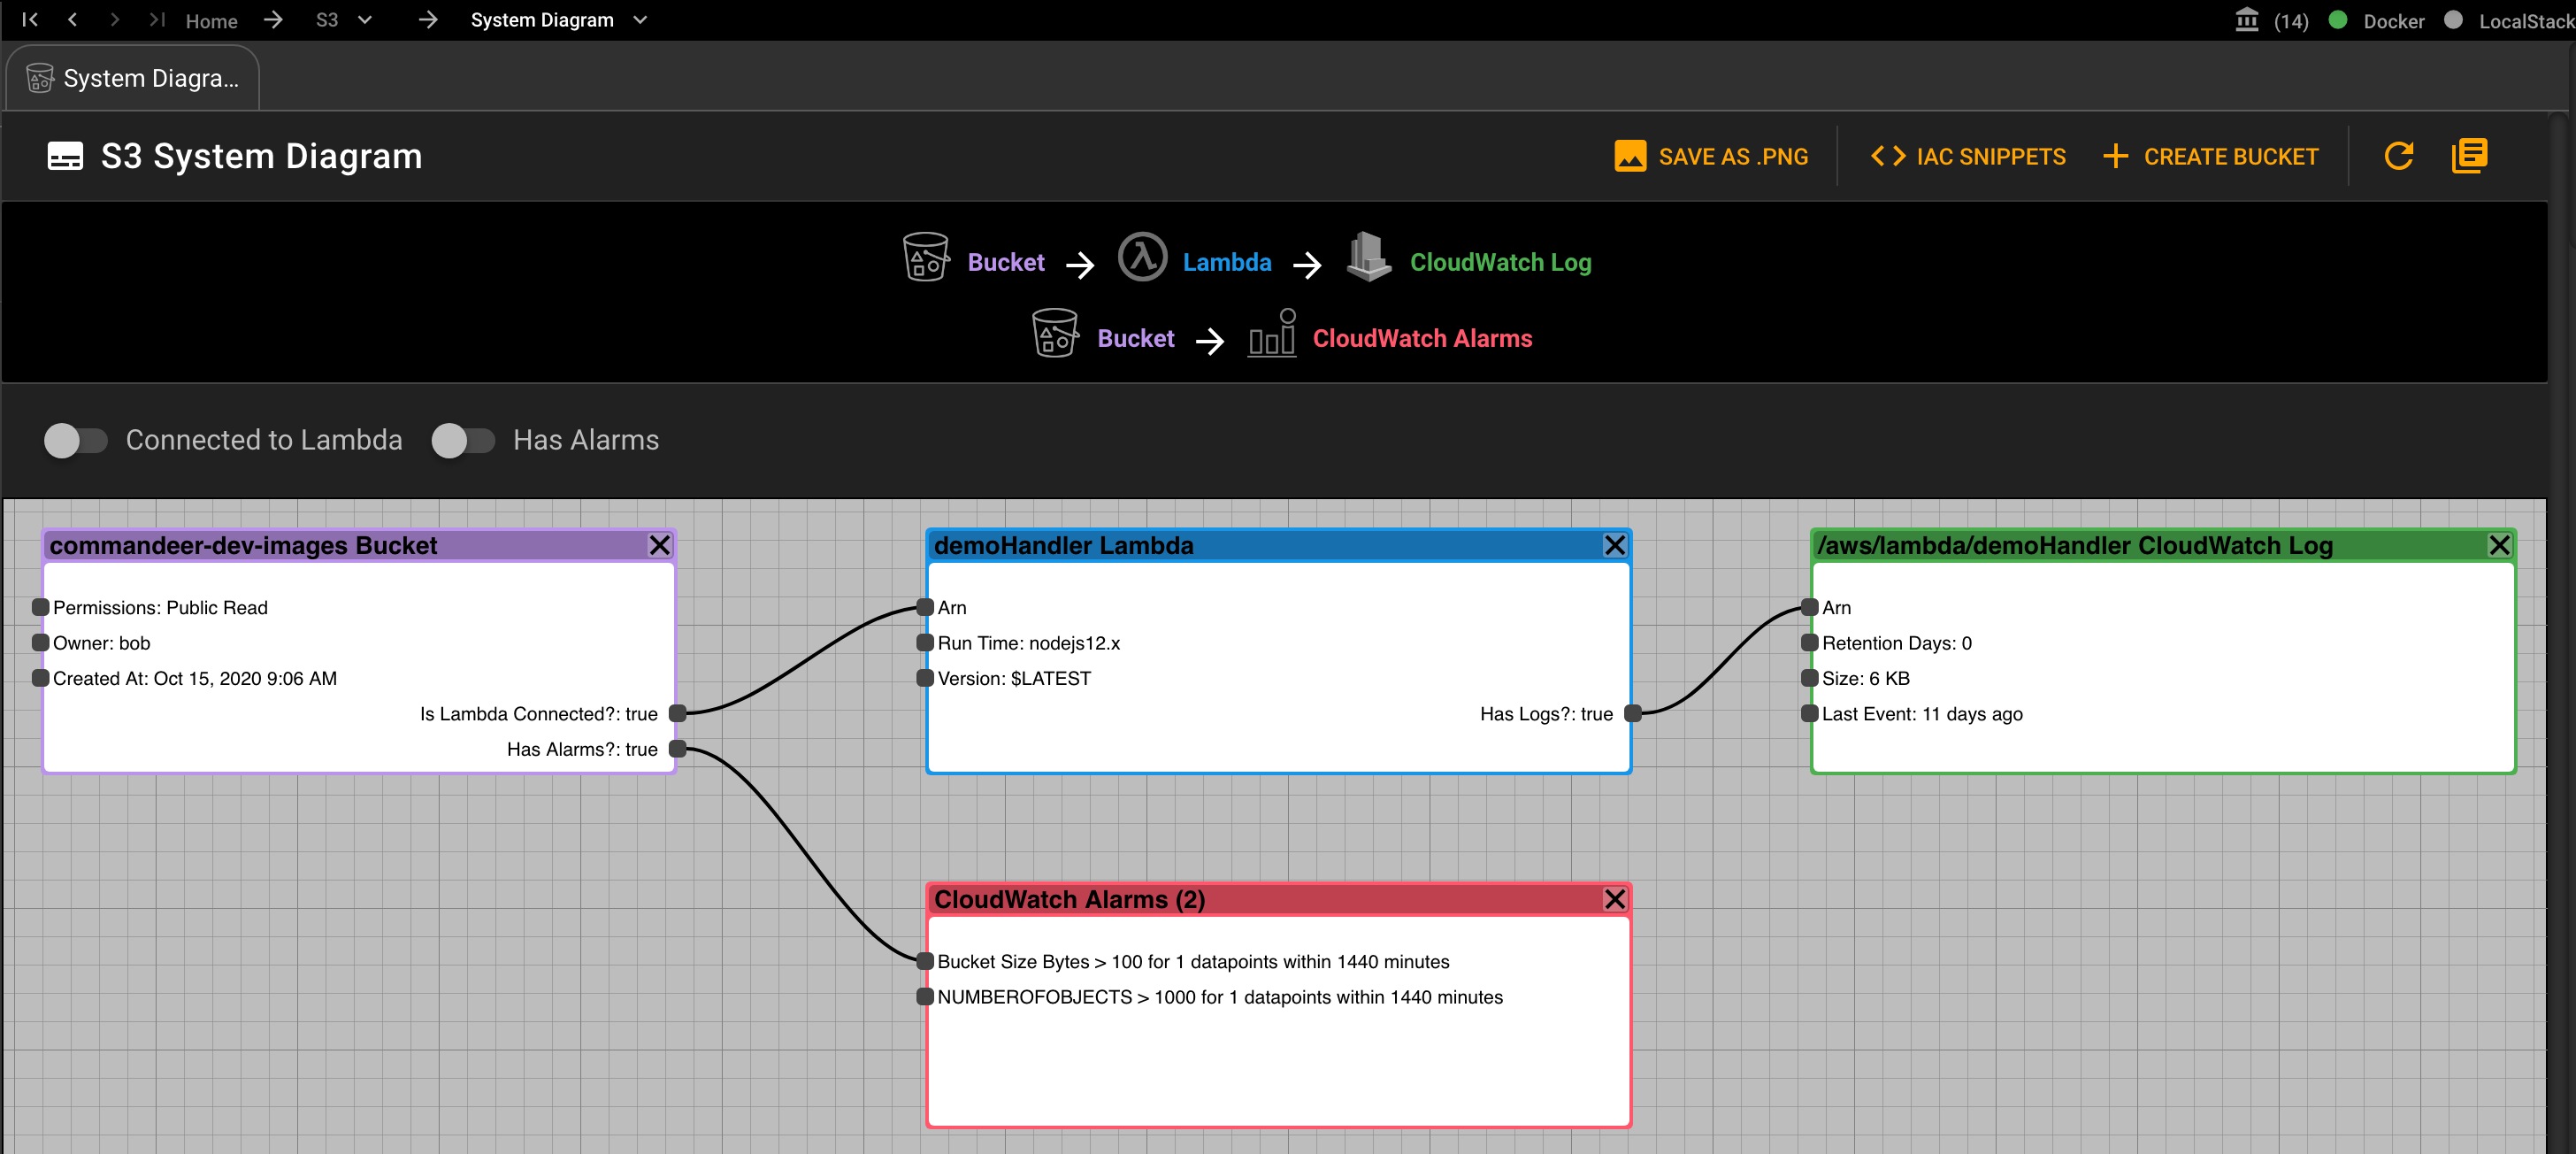Navigate forward with right chevron

(114, 20)
